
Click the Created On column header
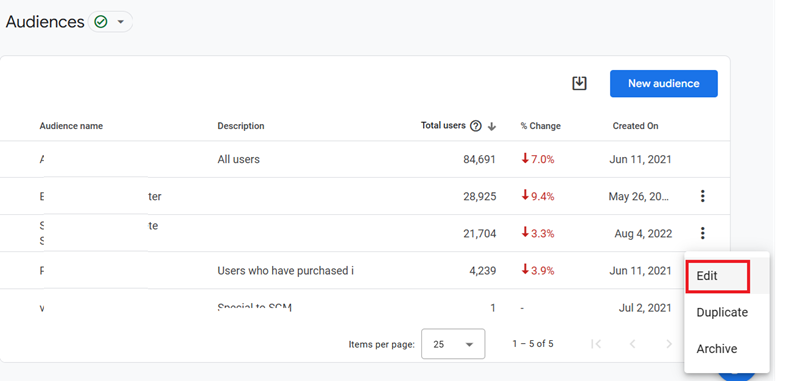click(635, 126)
